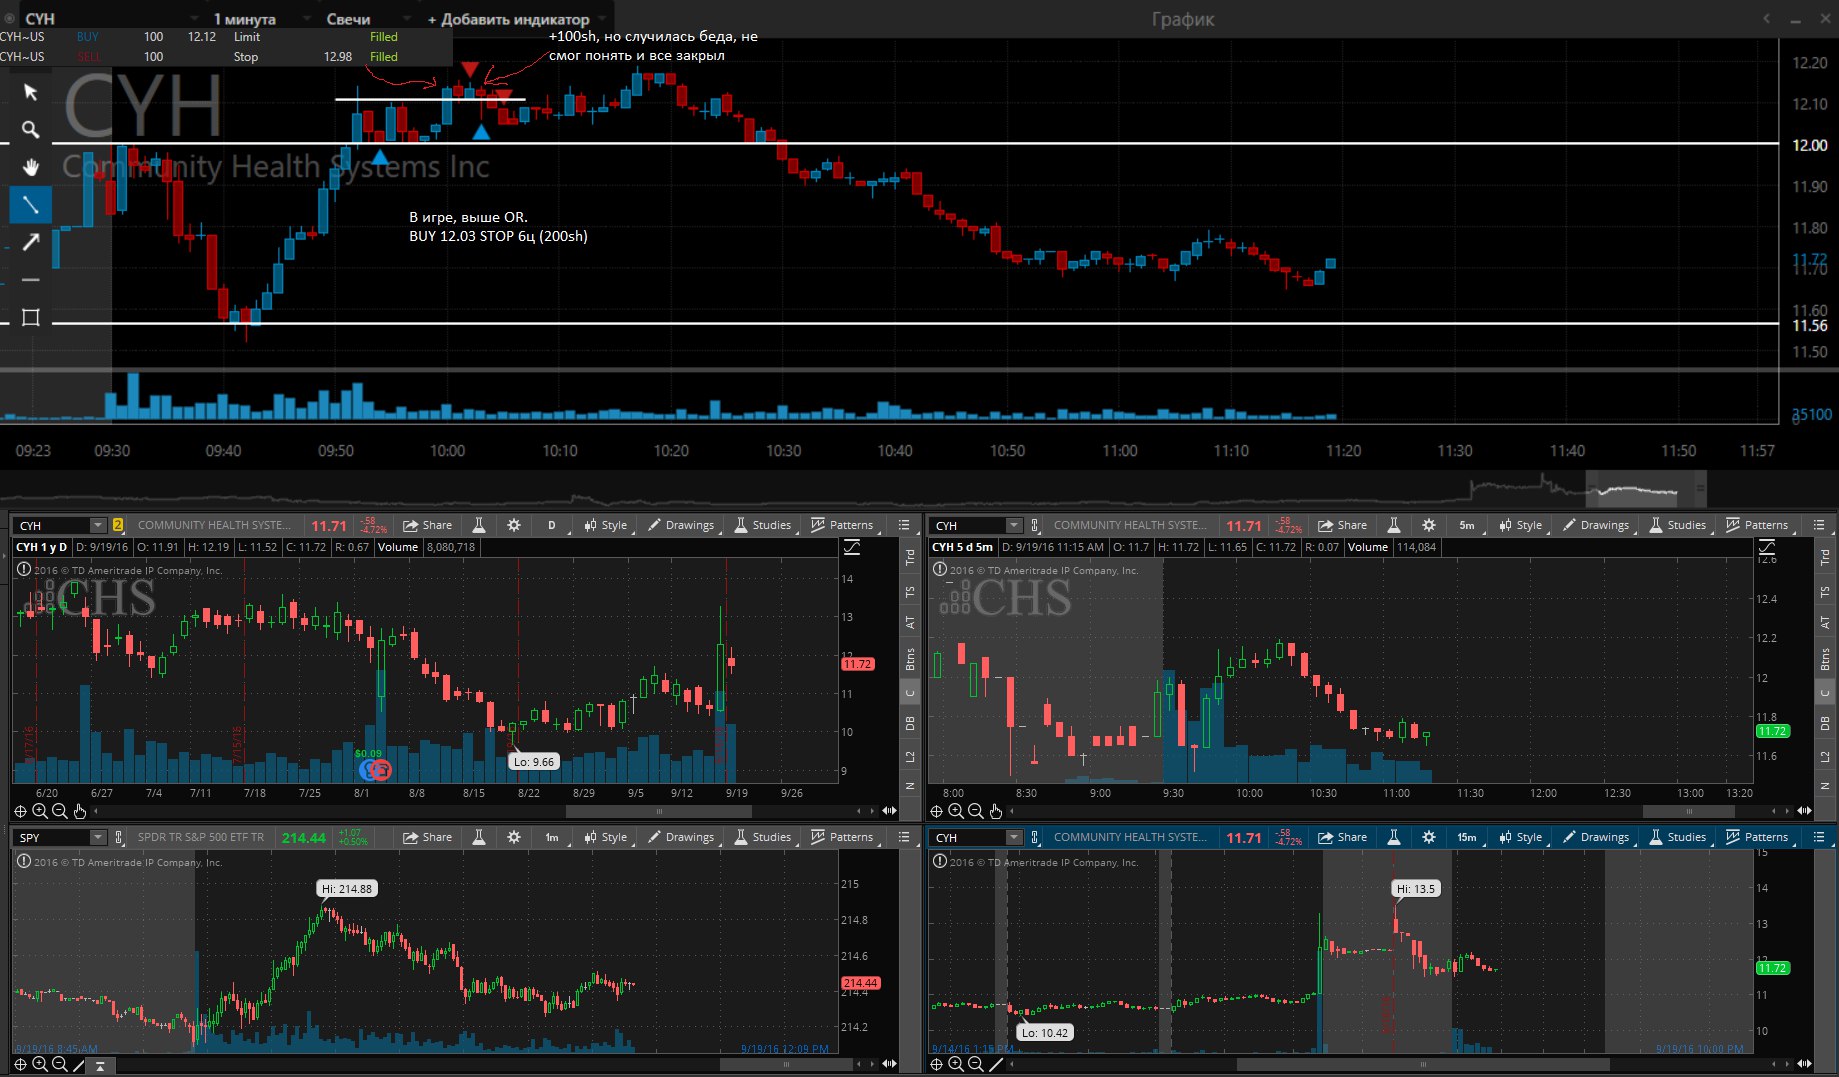Open the flask icon in CYH daily chart toolbar
1839x1077 pixels.
pyautogui.click(x=479, y=525)
